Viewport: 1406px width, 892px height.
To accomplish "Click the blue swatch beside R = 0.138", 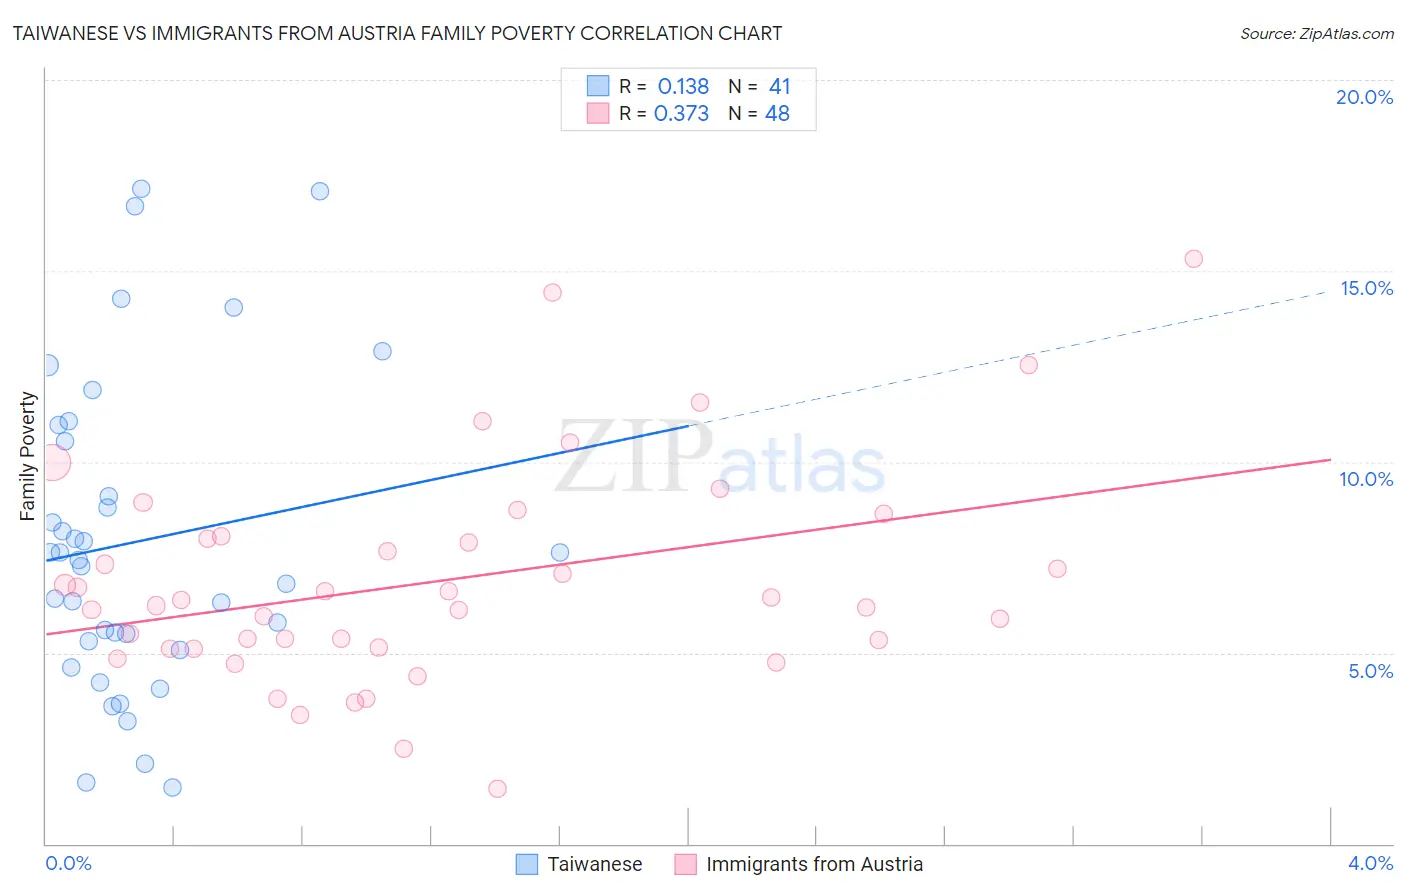I will 598,86.
